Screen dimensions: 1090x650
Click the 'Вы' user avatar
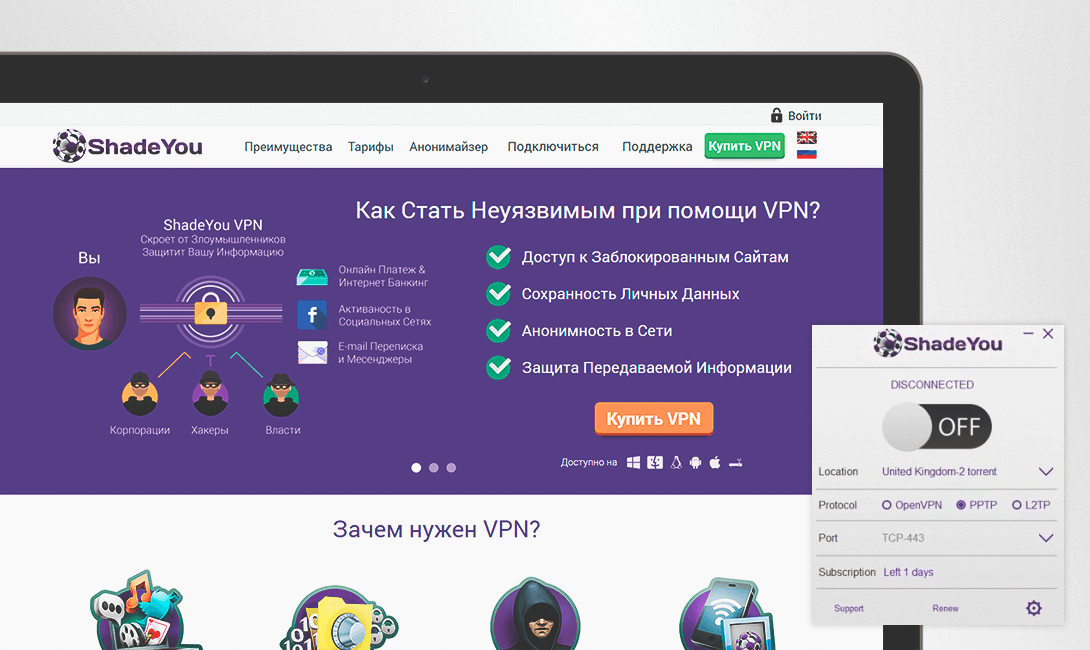tap(90, 314)
